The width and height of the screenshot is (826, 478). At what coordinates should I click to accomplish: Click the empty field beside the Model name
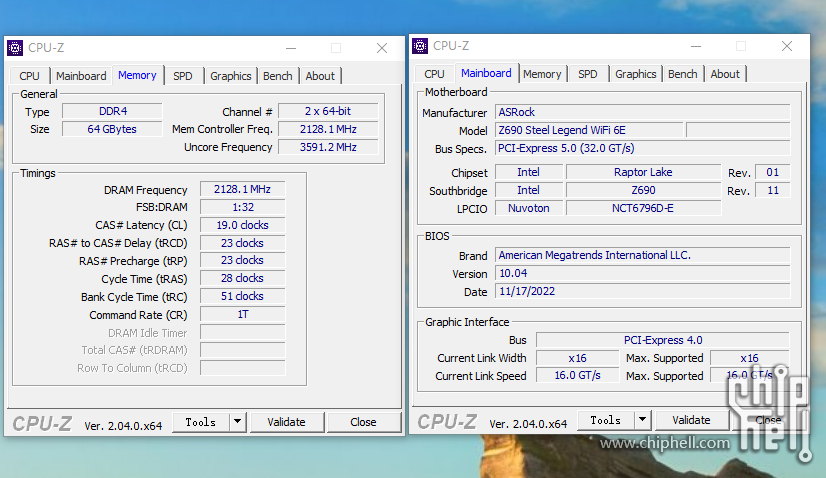738,130
